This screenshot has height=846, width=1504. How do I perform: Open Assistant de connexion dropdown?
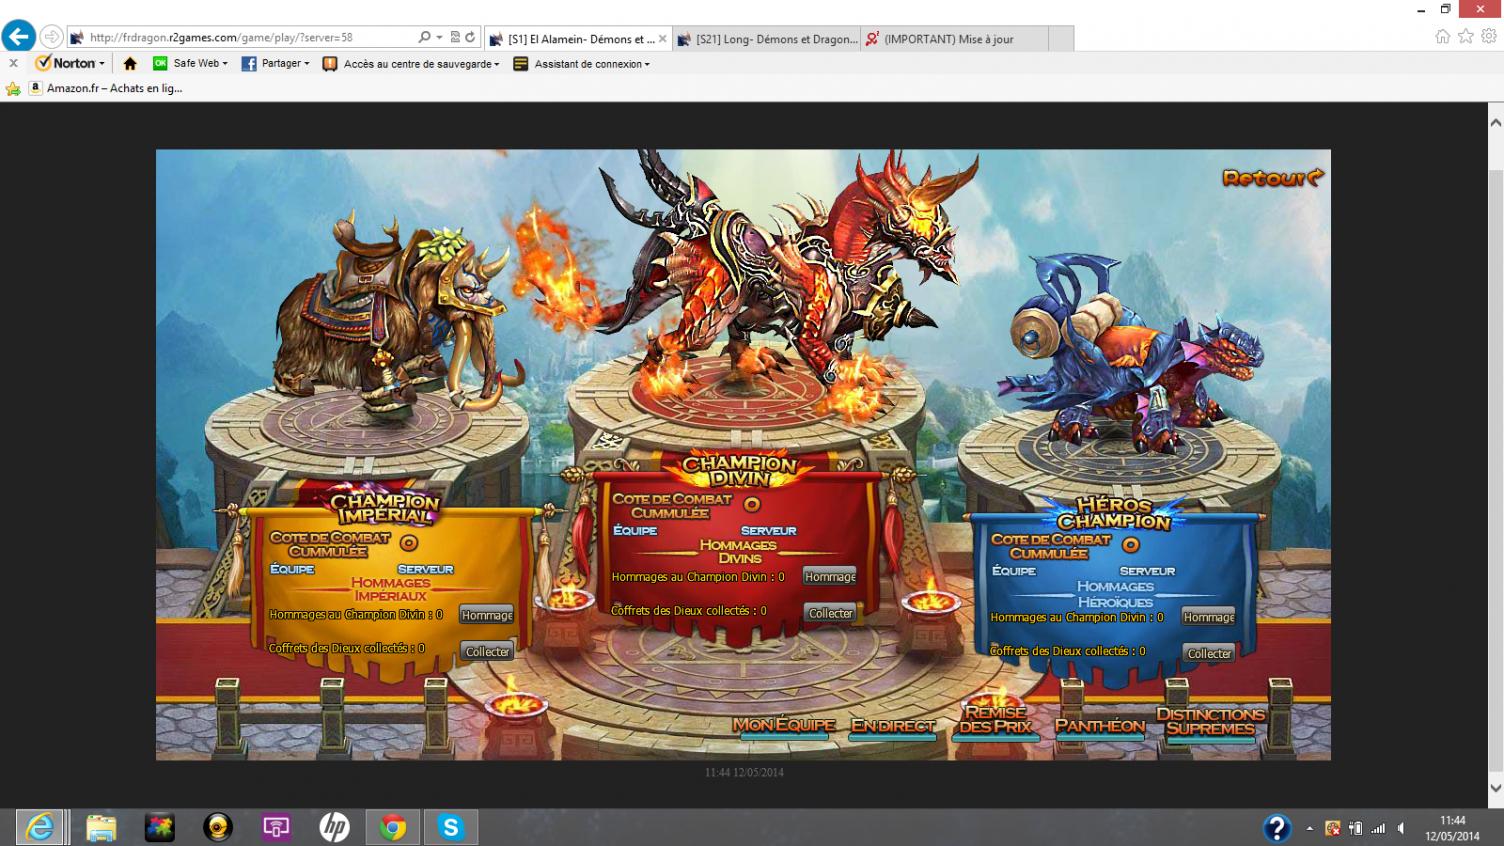[x=581, y=64]
